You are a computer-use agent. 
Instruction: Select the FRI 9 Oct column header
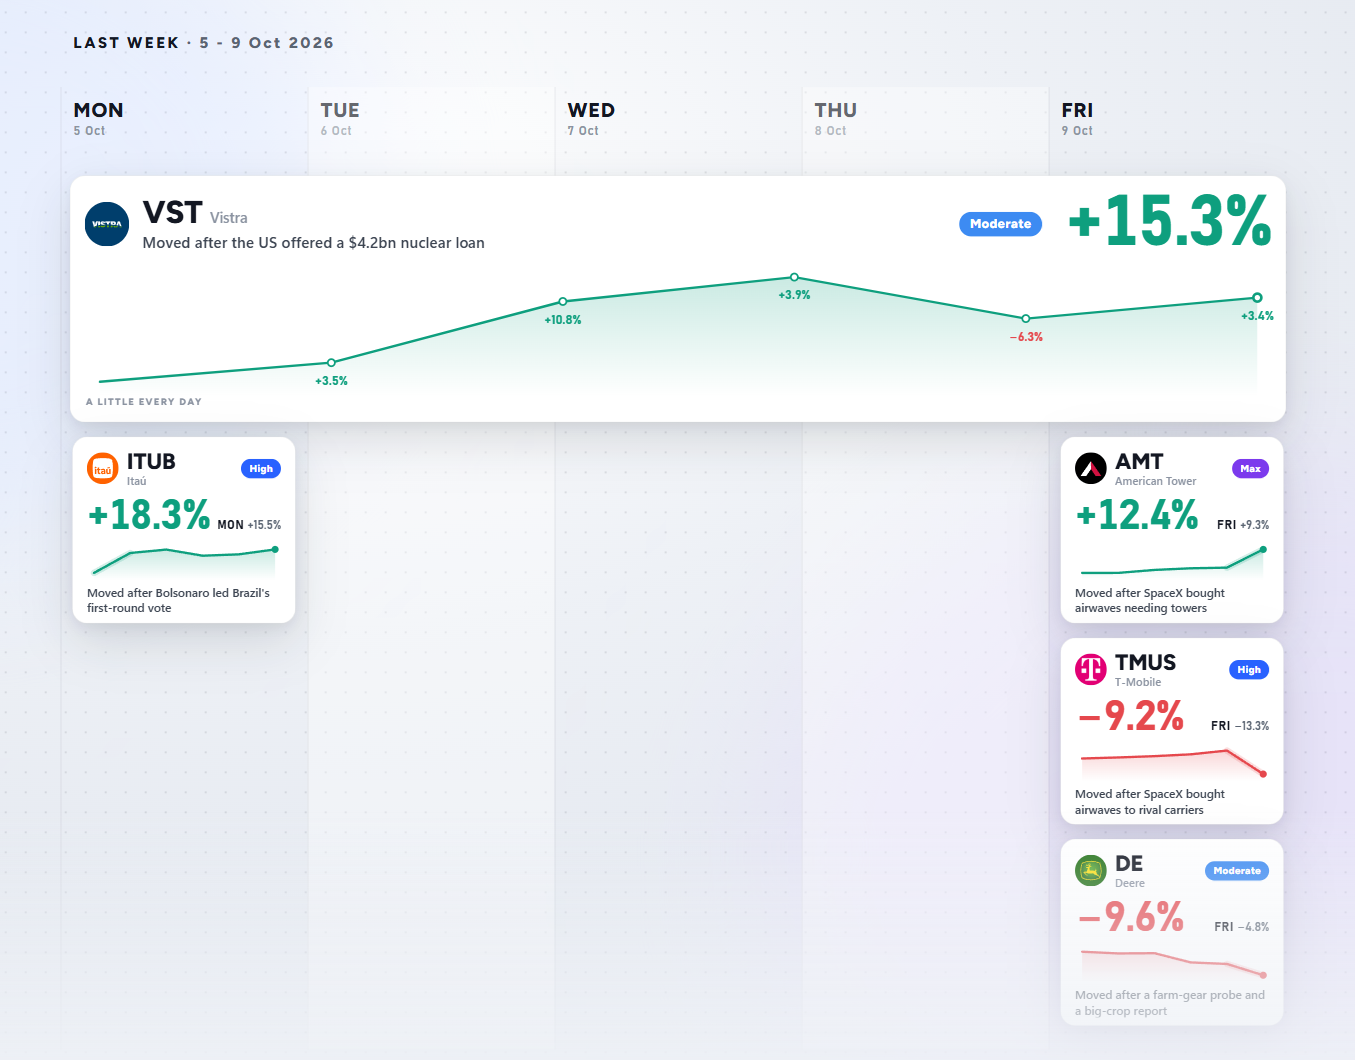coord(1077,118)
